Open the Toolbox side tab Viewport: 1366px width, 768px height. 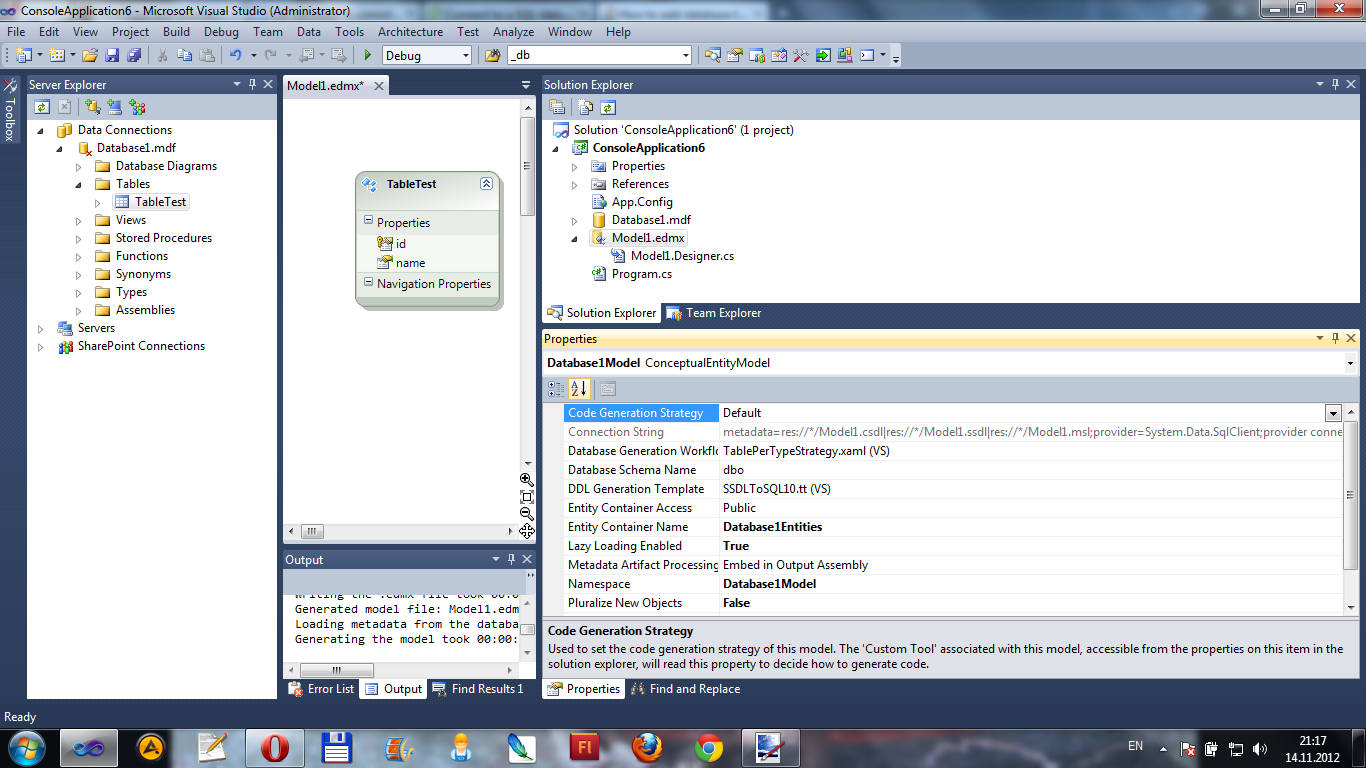point(10,110)
